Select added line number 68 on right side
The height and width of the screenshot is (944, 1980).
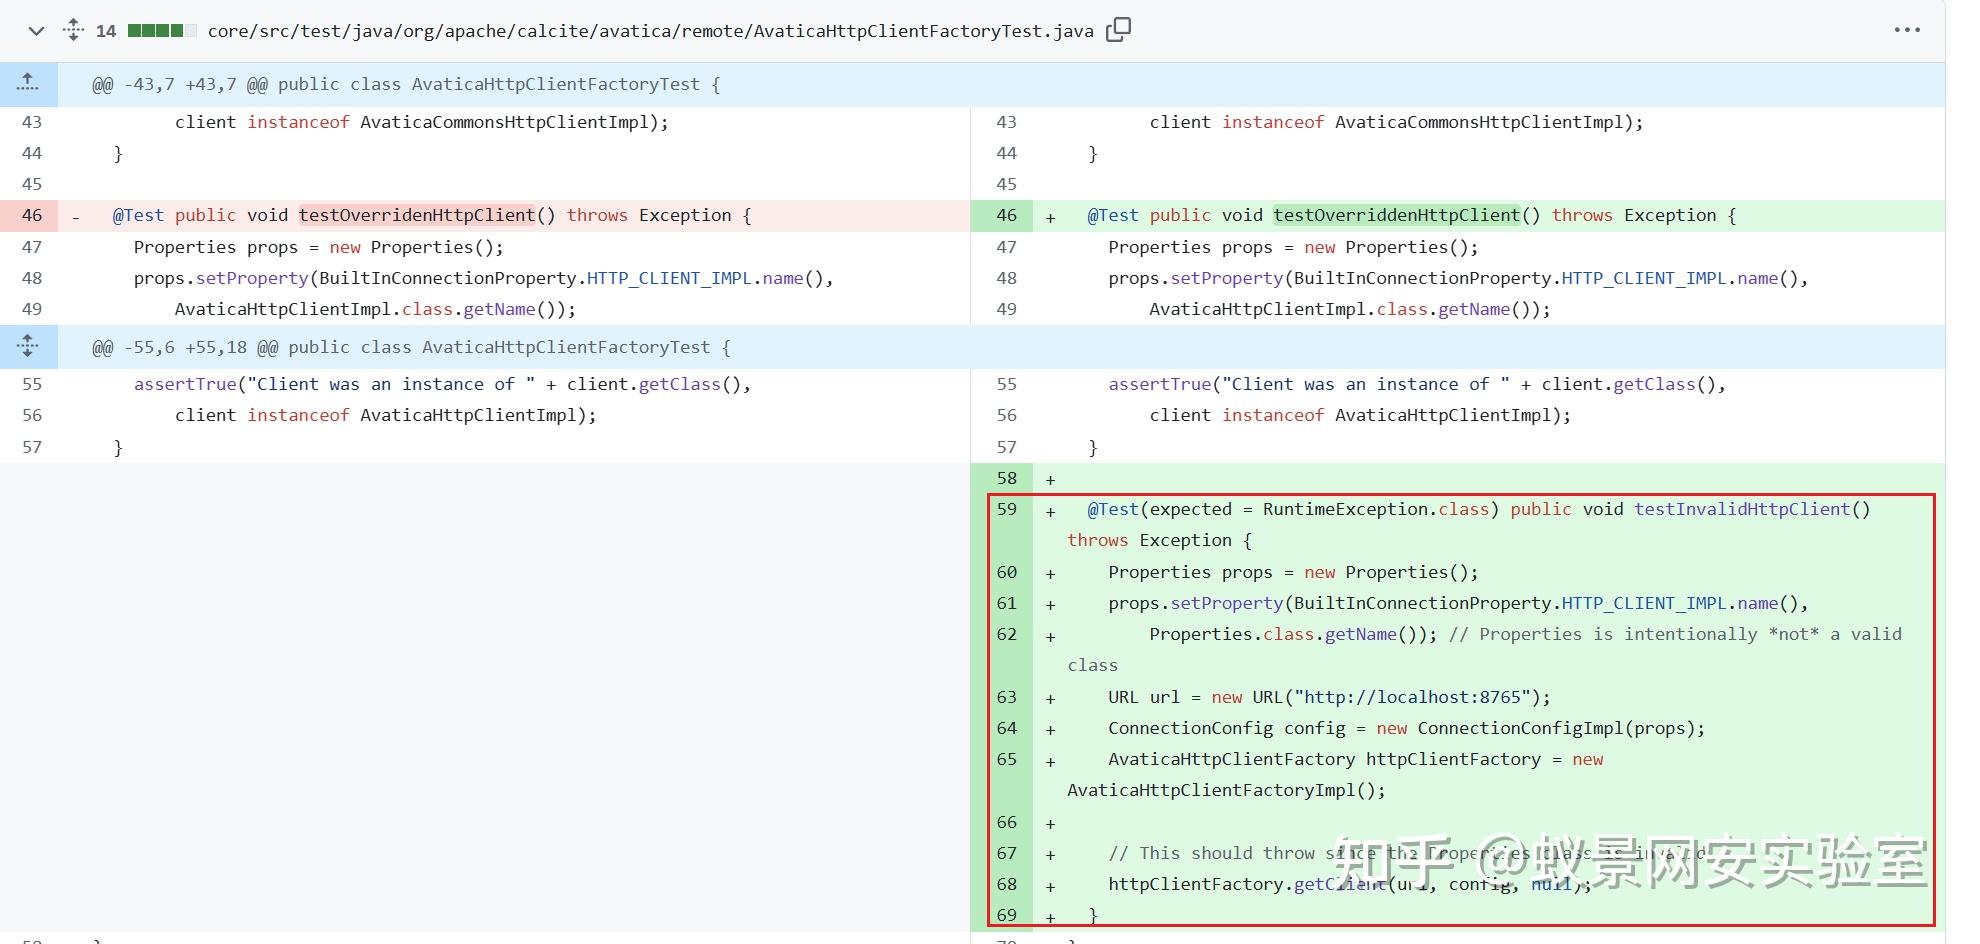coord(1007,885)
